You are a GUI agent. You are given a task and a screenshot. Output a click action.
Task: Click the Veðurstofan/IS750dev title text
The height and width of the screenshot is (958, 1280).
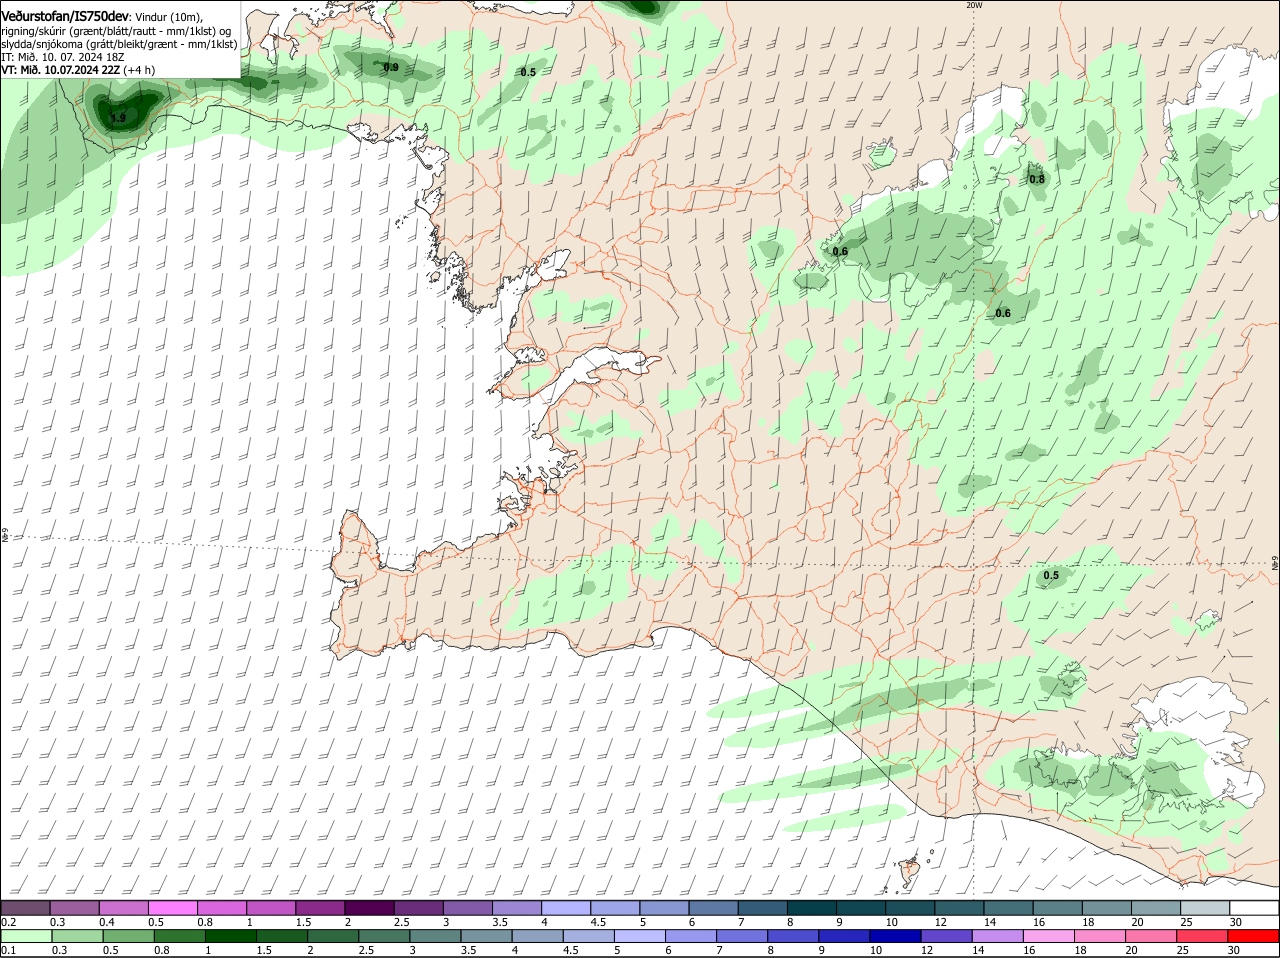point(65,17)
